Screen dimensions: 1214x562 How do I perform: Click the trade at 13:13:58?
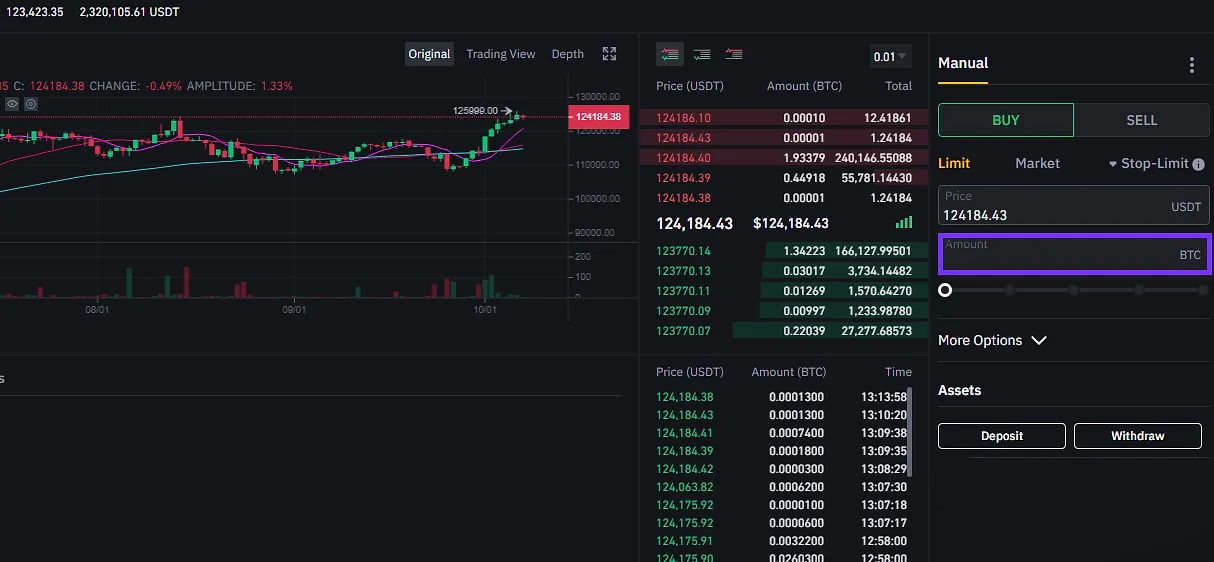tap(782, 397)
